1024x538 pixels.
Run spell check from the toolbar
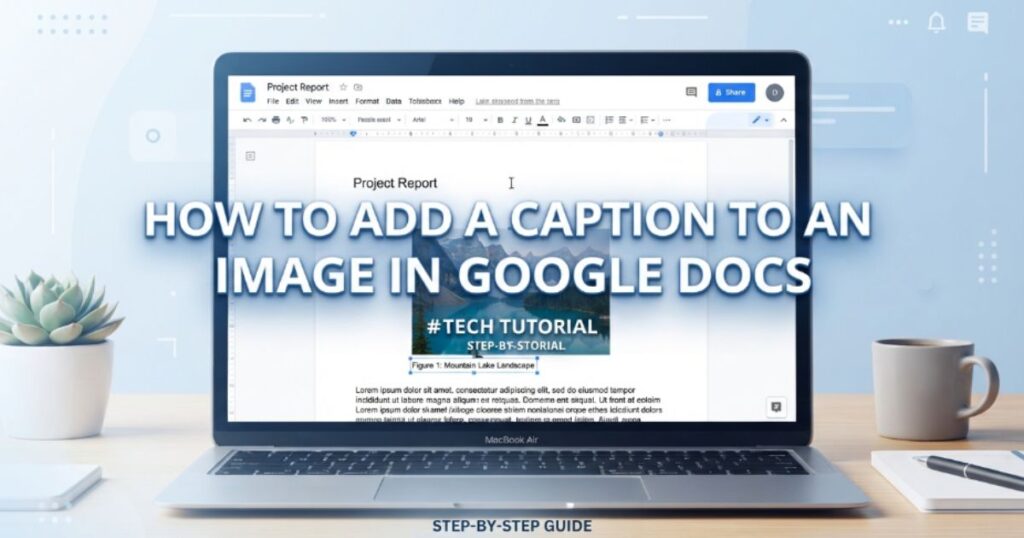tap(290, 120)
